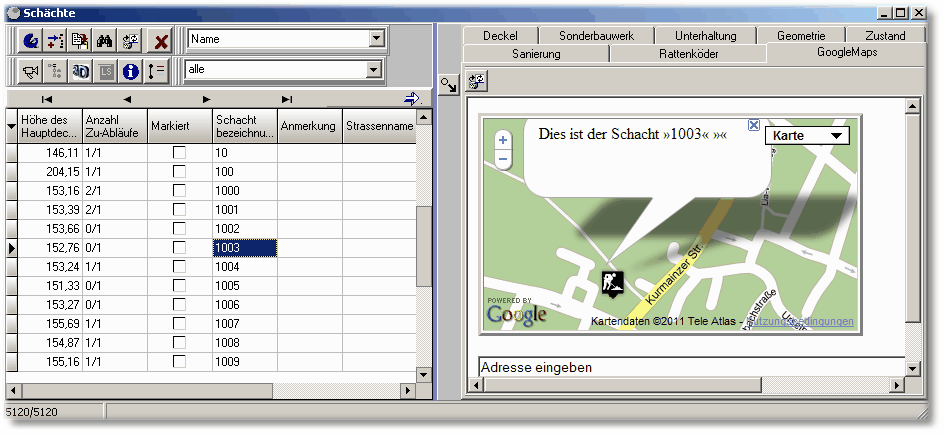This screenshot has width=945, height=436.
Task: Switch to the Zustand tab
Action: tap(885, 36)
